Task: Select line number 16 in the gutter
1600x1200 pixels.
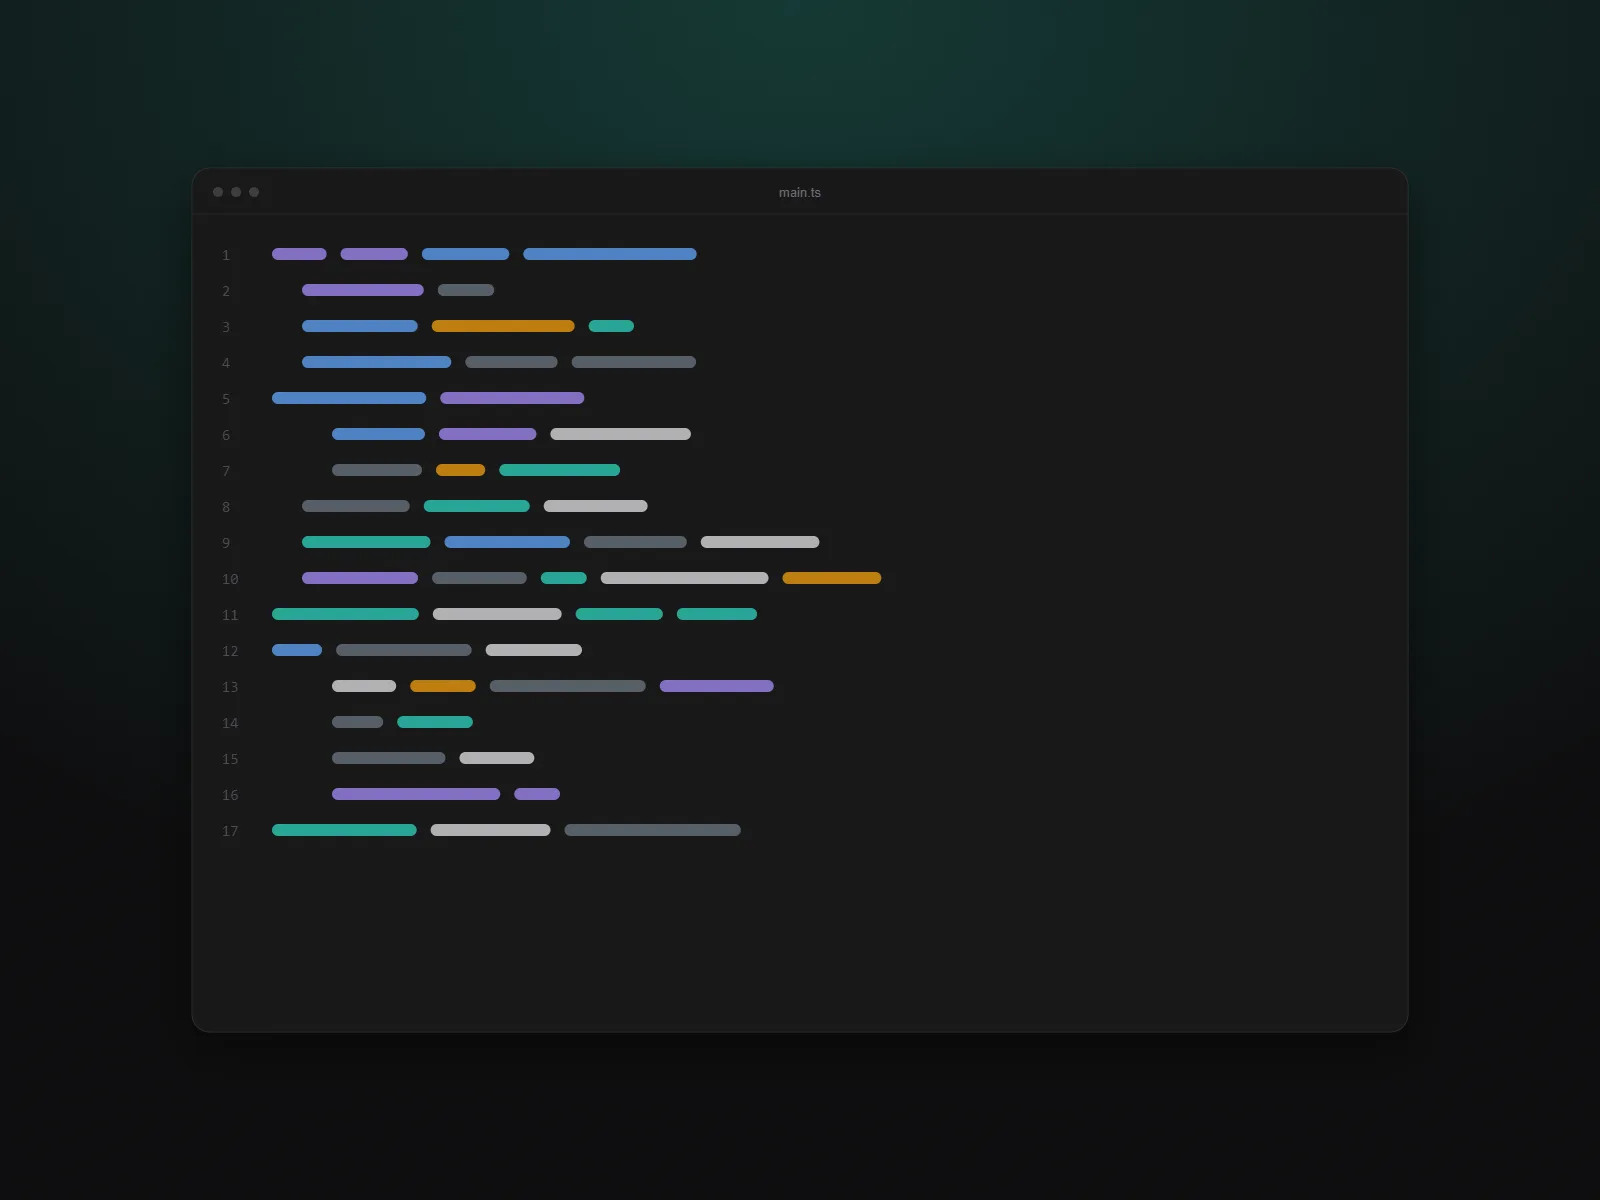Action: (230, 795)
